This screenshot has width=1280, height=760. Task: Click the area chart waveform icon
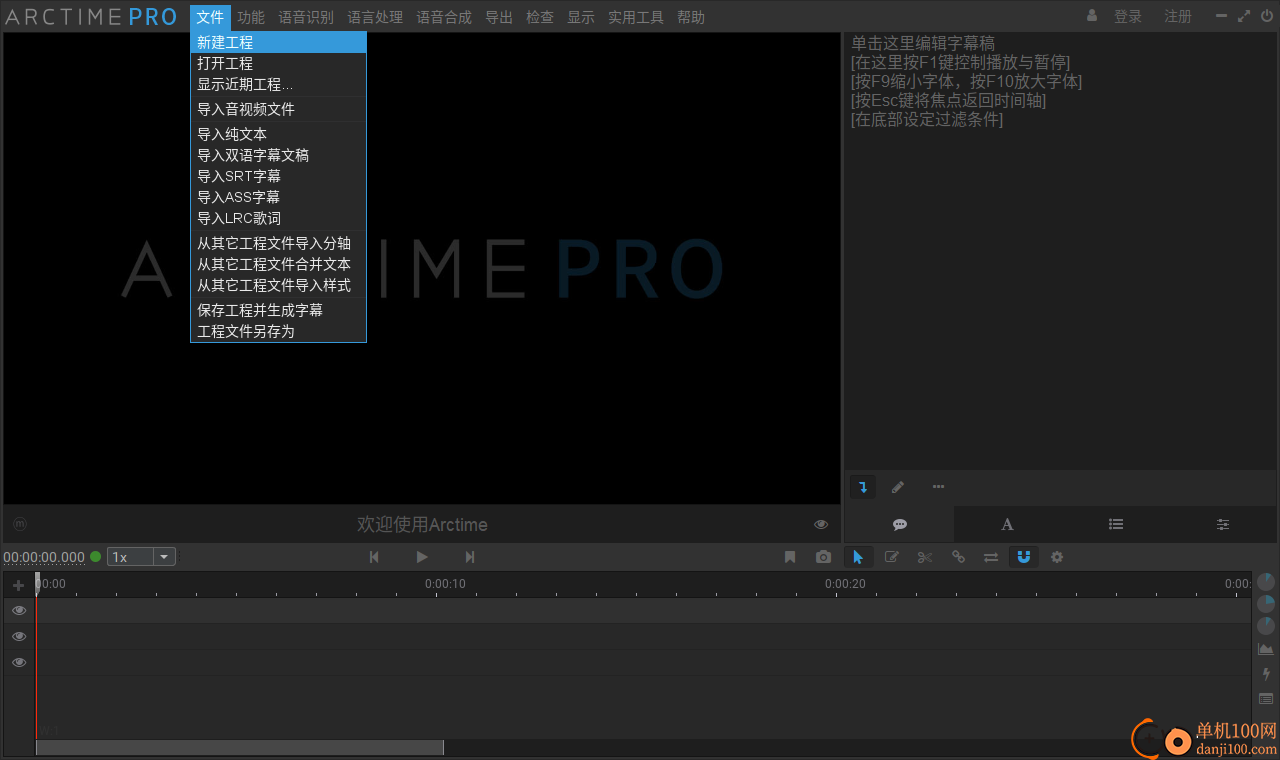tap(1266, 649)
